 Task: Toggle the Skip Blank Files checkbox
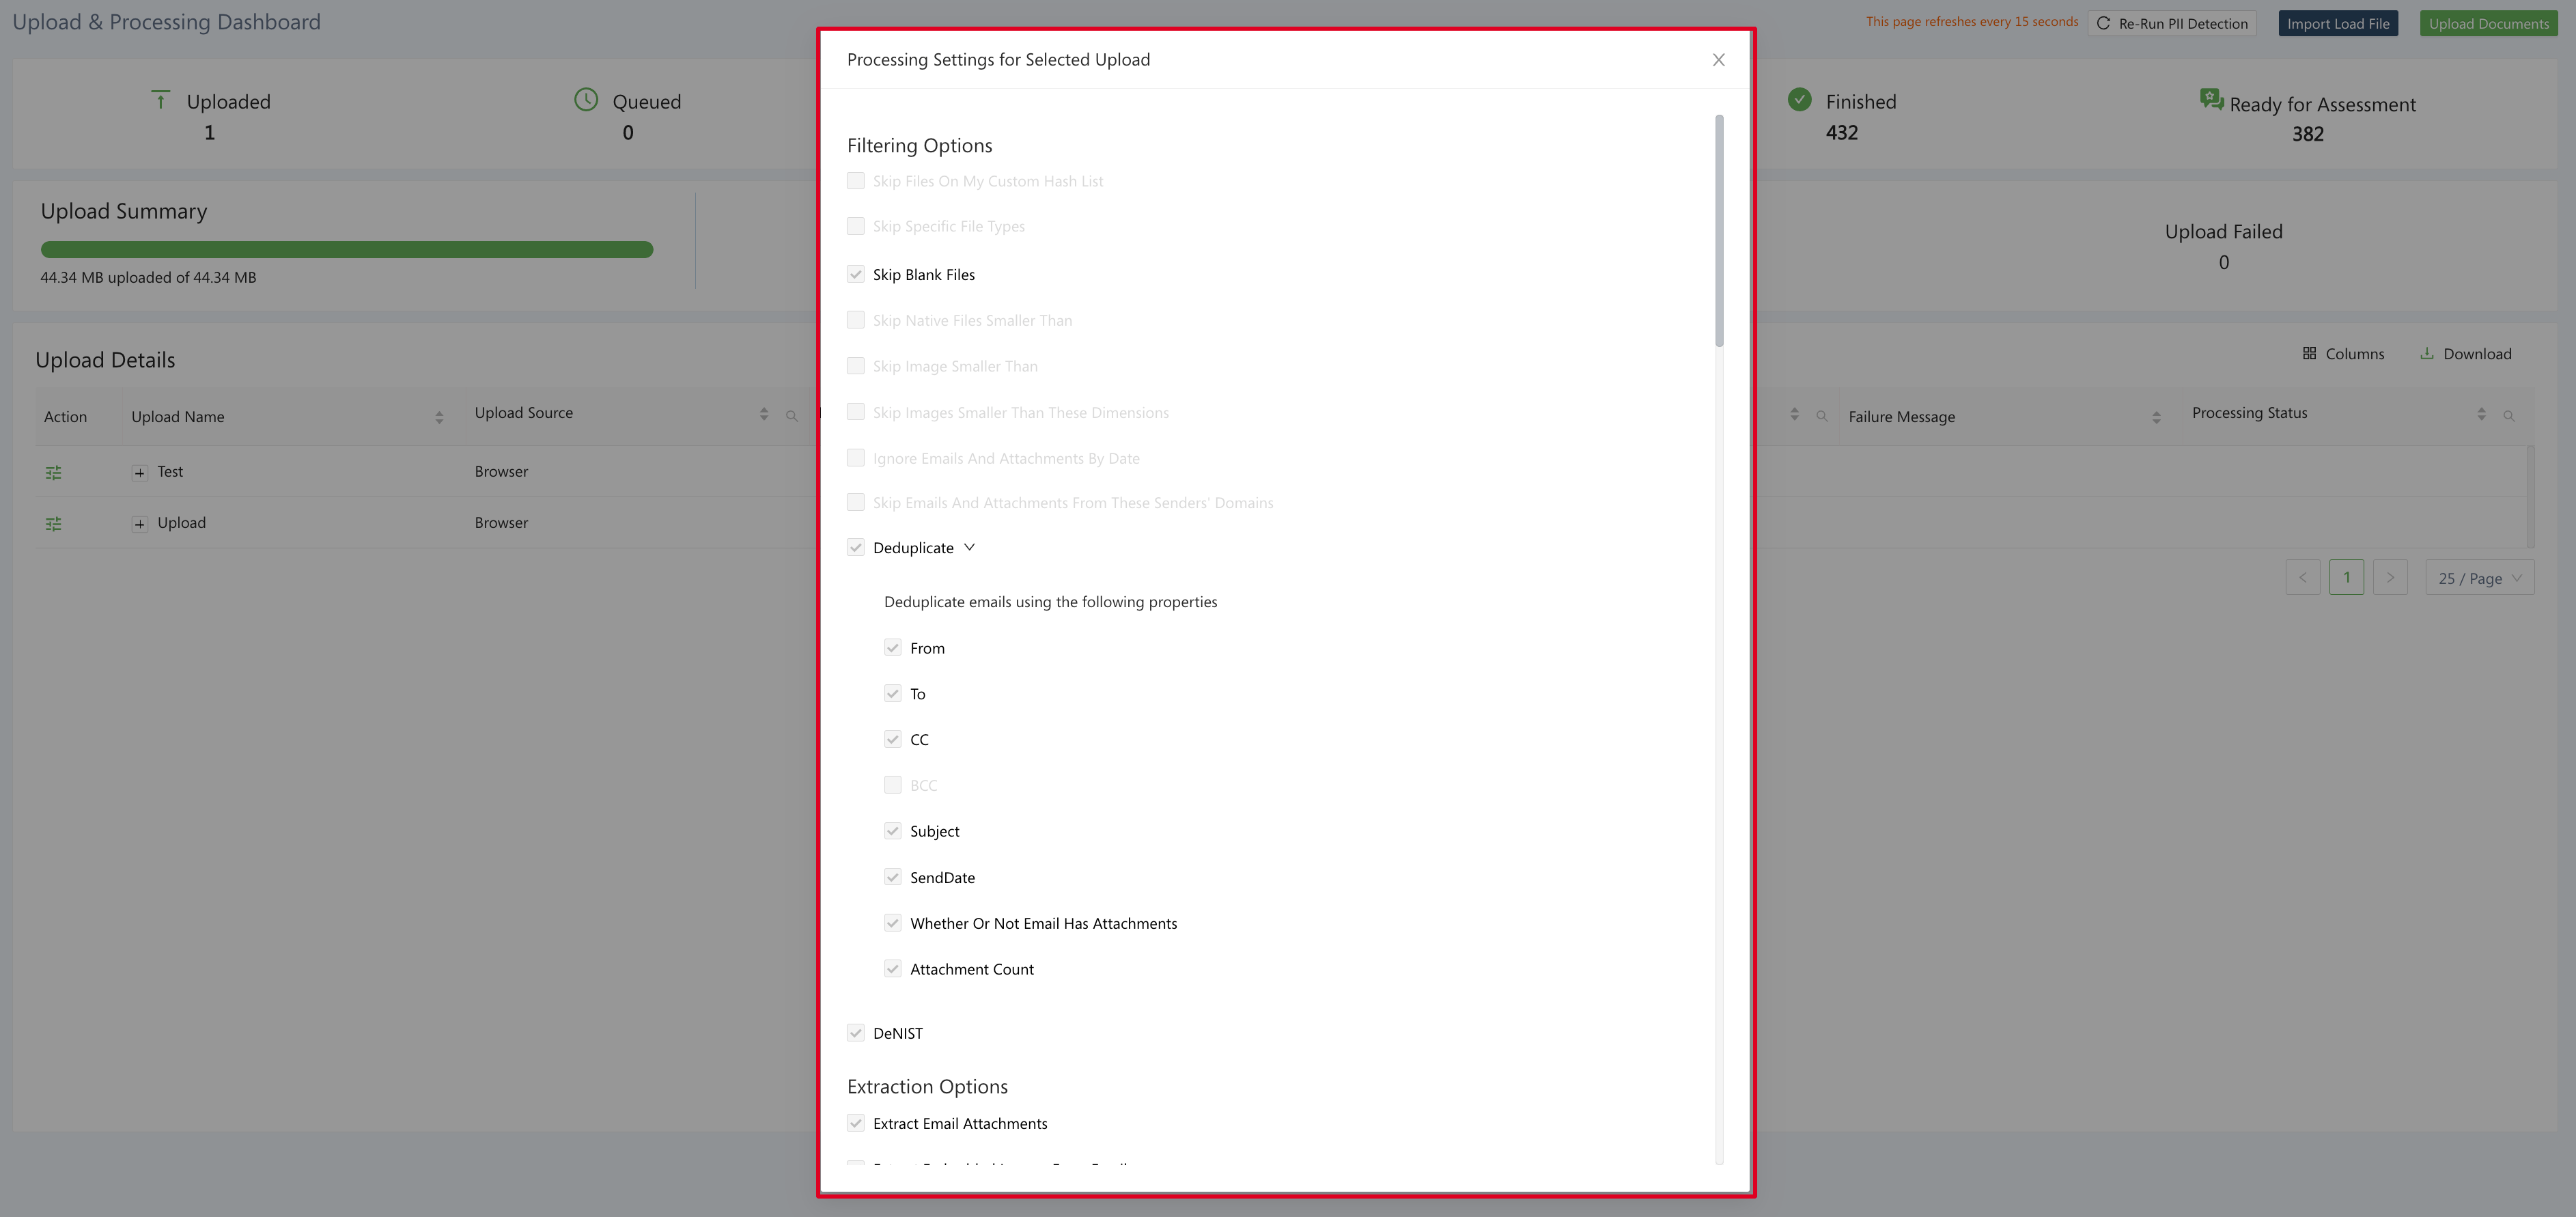(856, 275)
